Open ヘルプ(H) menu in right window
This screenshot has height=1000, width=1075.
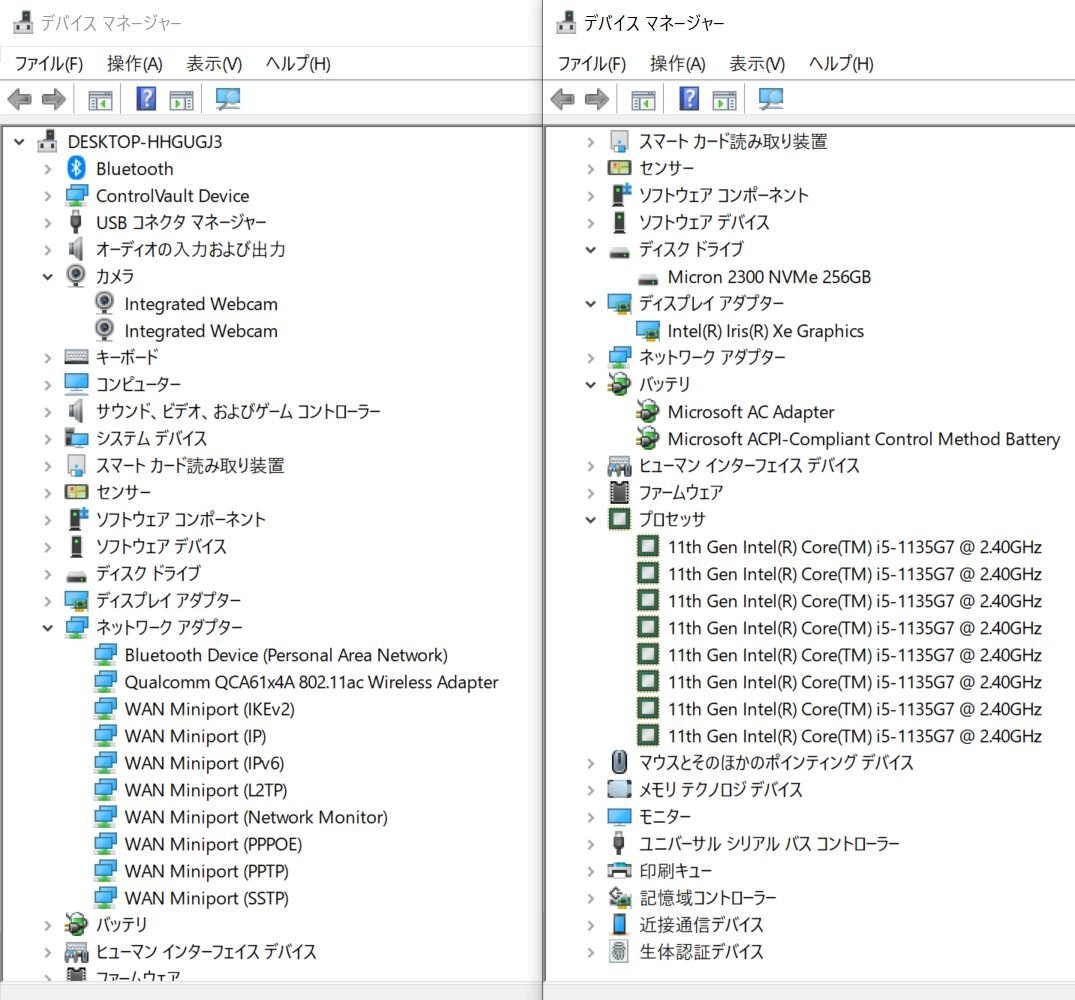point(841,64)
